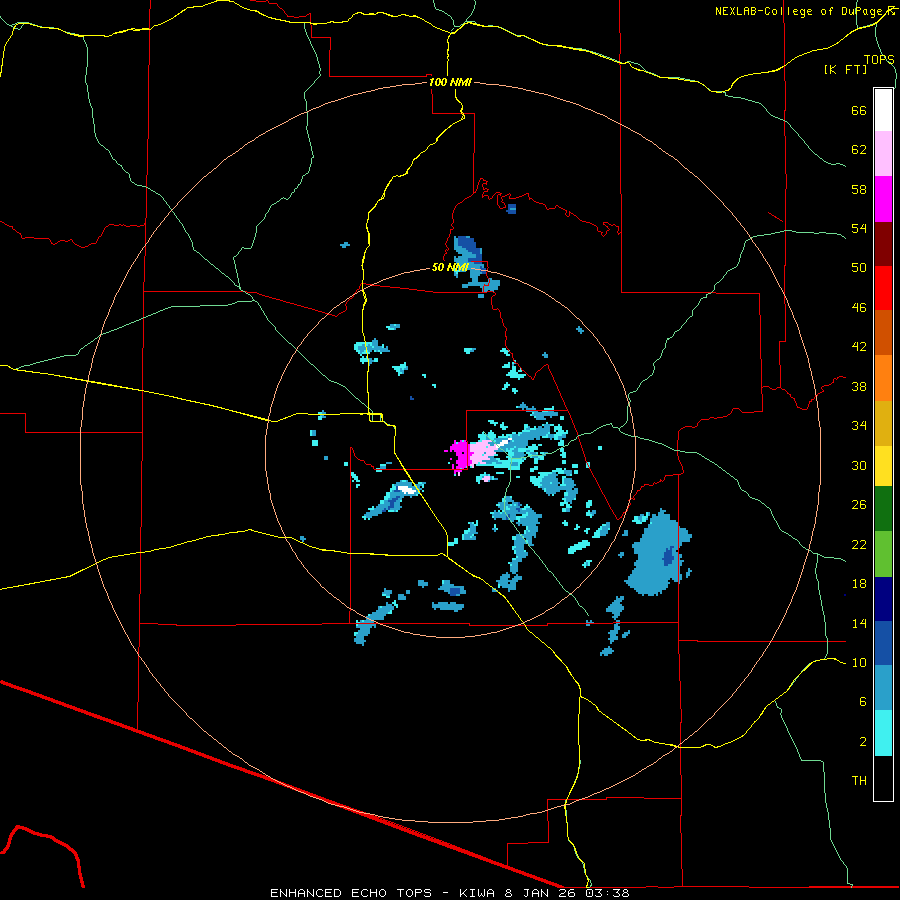The image size is (900, 900).
Task: Click the magenta high echo top cell
Action: pos(460,456)
